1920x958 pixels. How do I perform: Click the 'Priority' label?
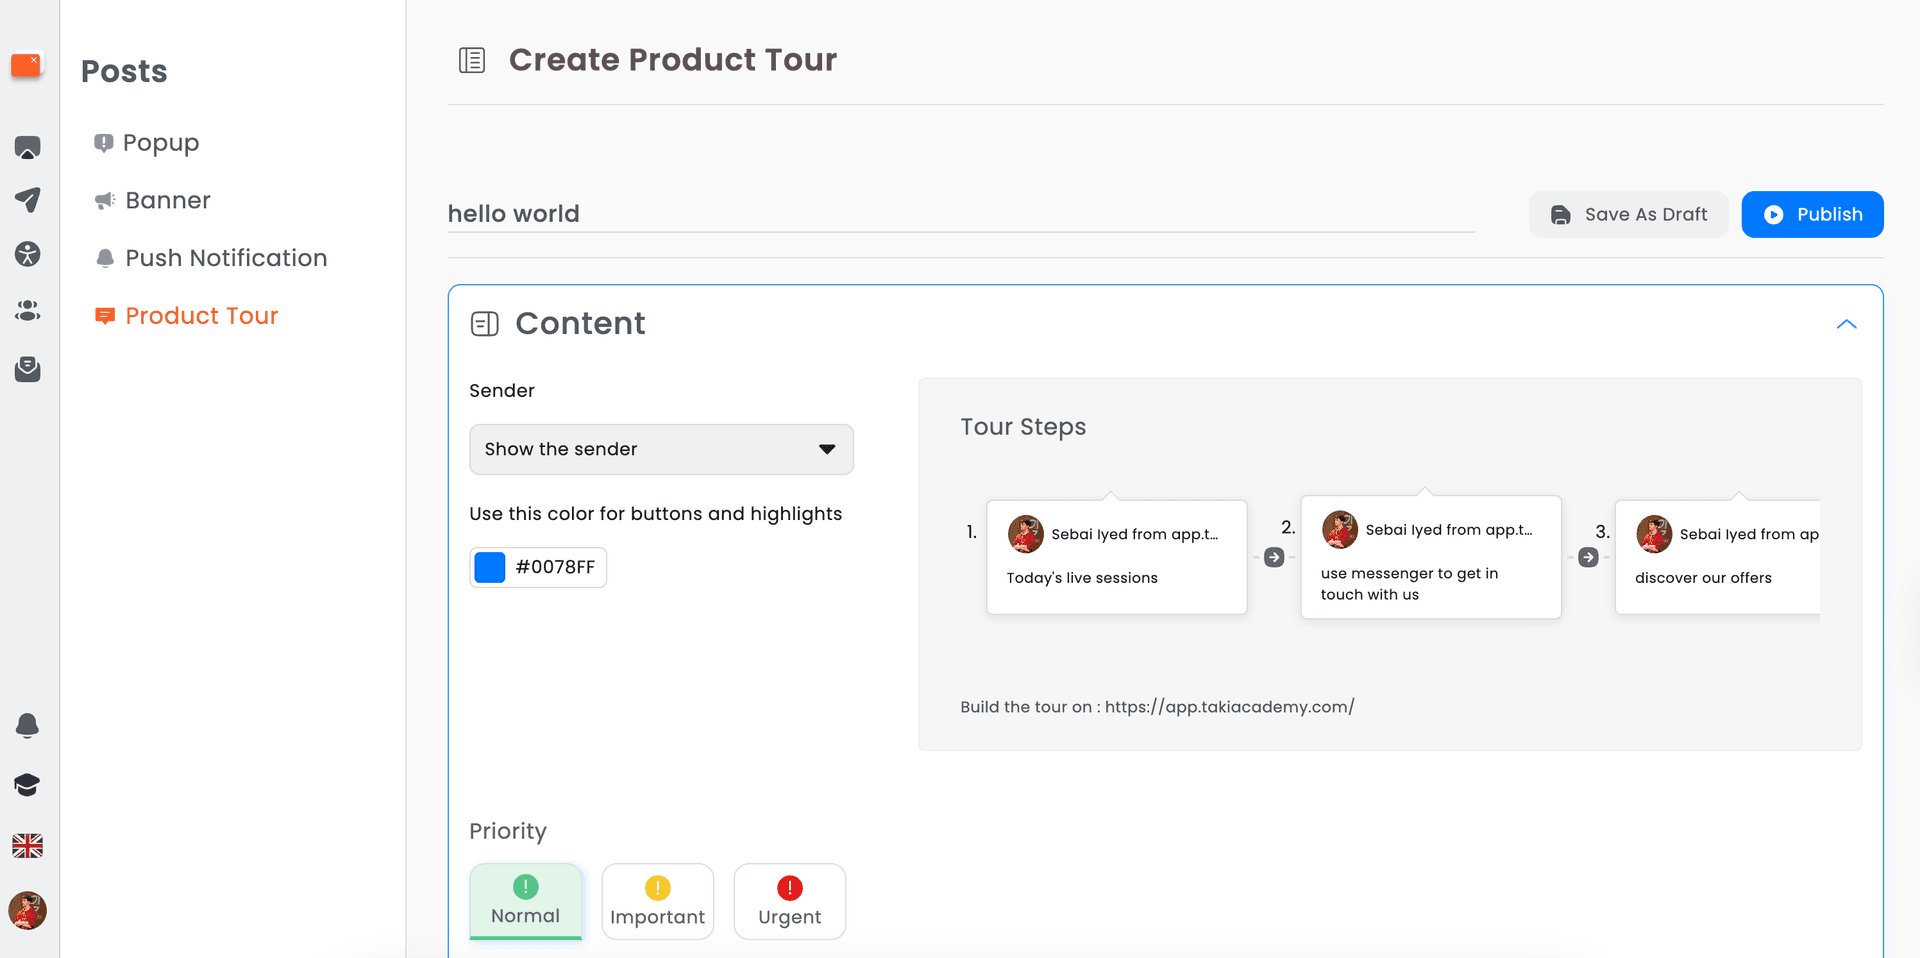point(508,832)
